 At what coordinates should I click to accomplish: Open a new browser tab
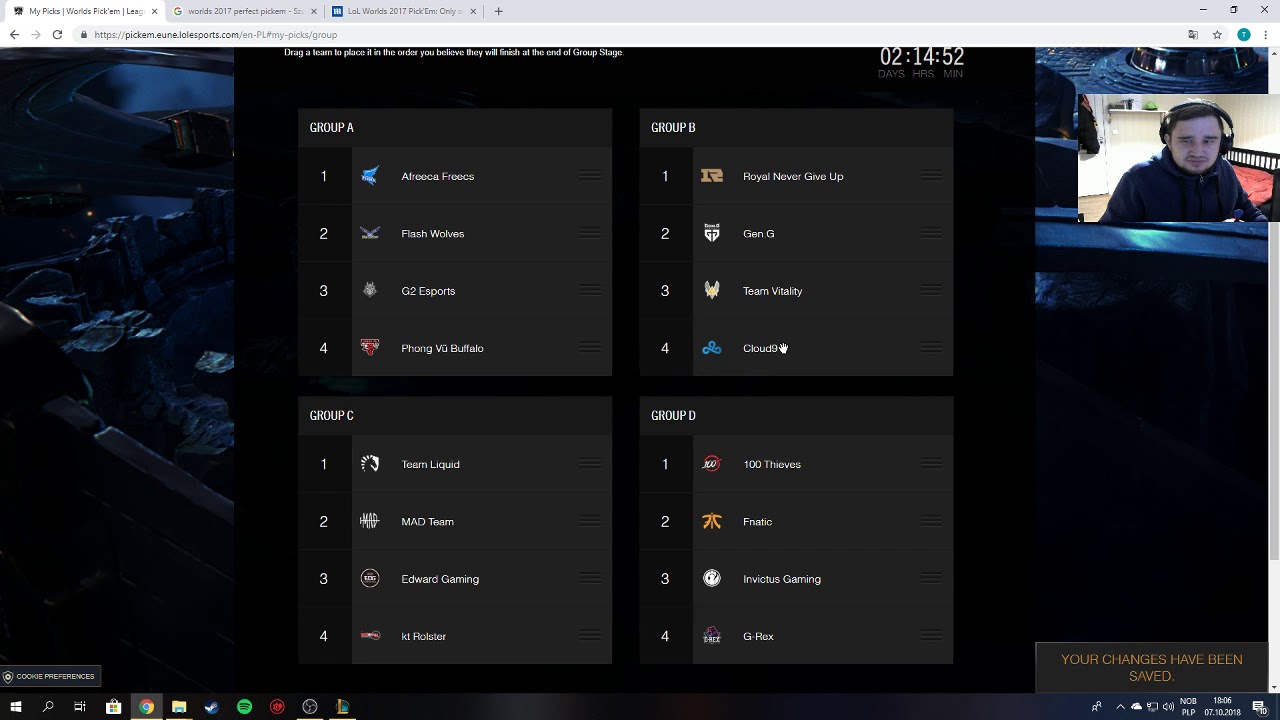(499, 11)
